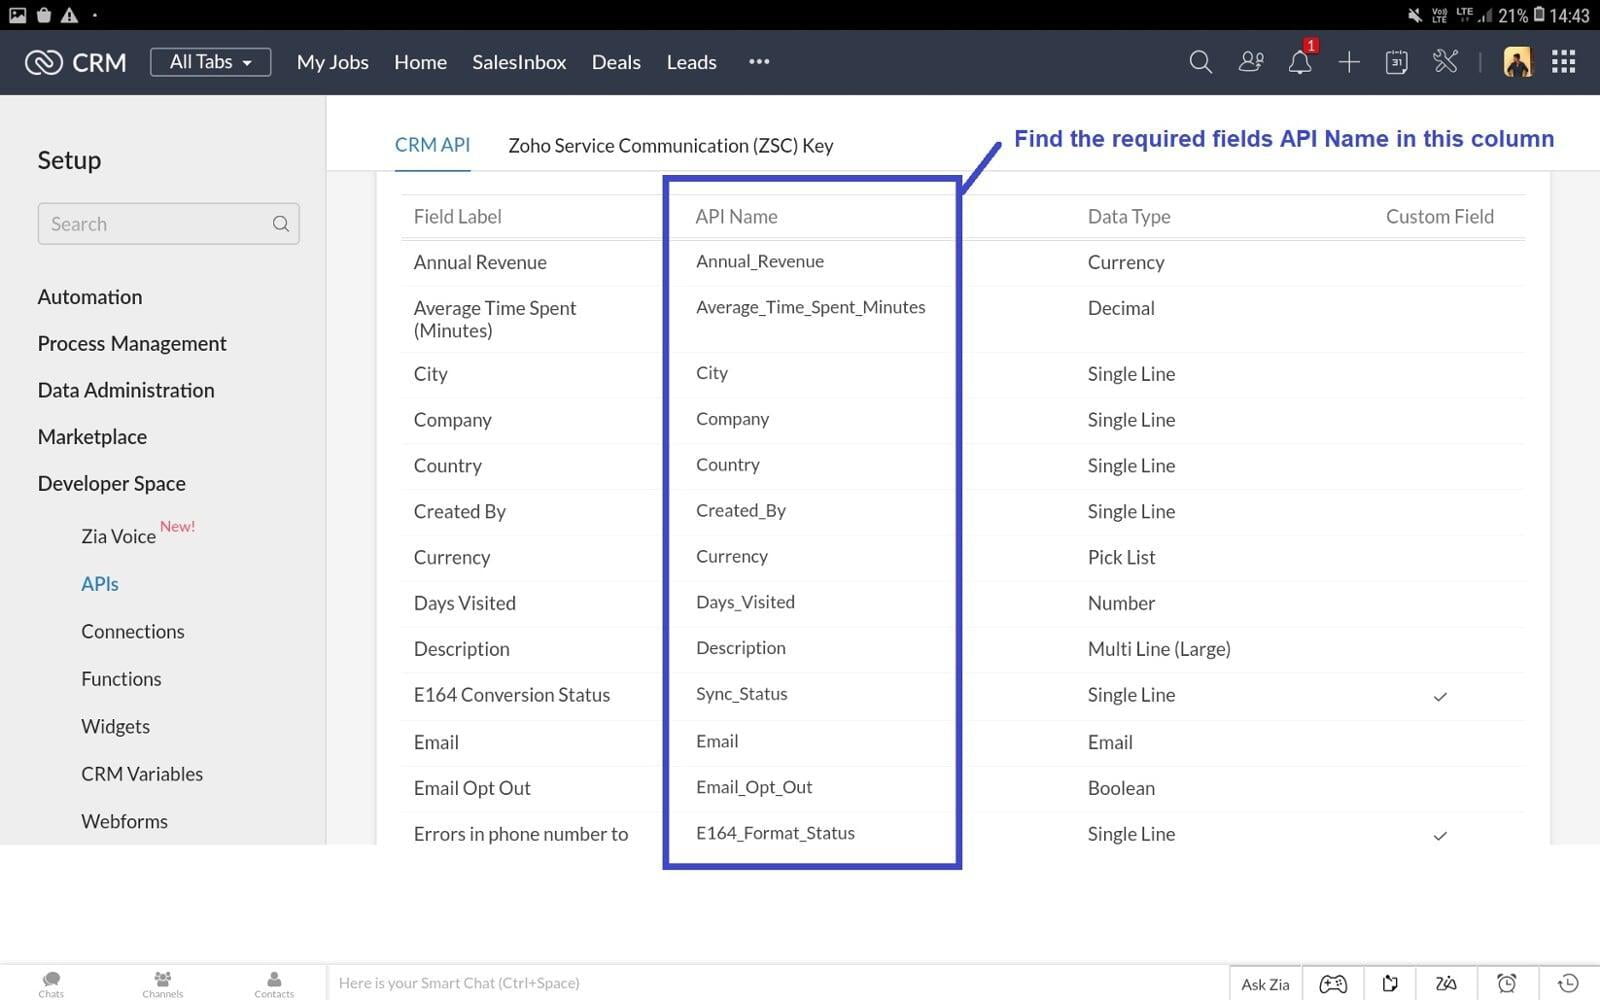Select the Days_Visited API name
The image size is (1600, 1000).
pyautogui.click(x=745, y=603)
